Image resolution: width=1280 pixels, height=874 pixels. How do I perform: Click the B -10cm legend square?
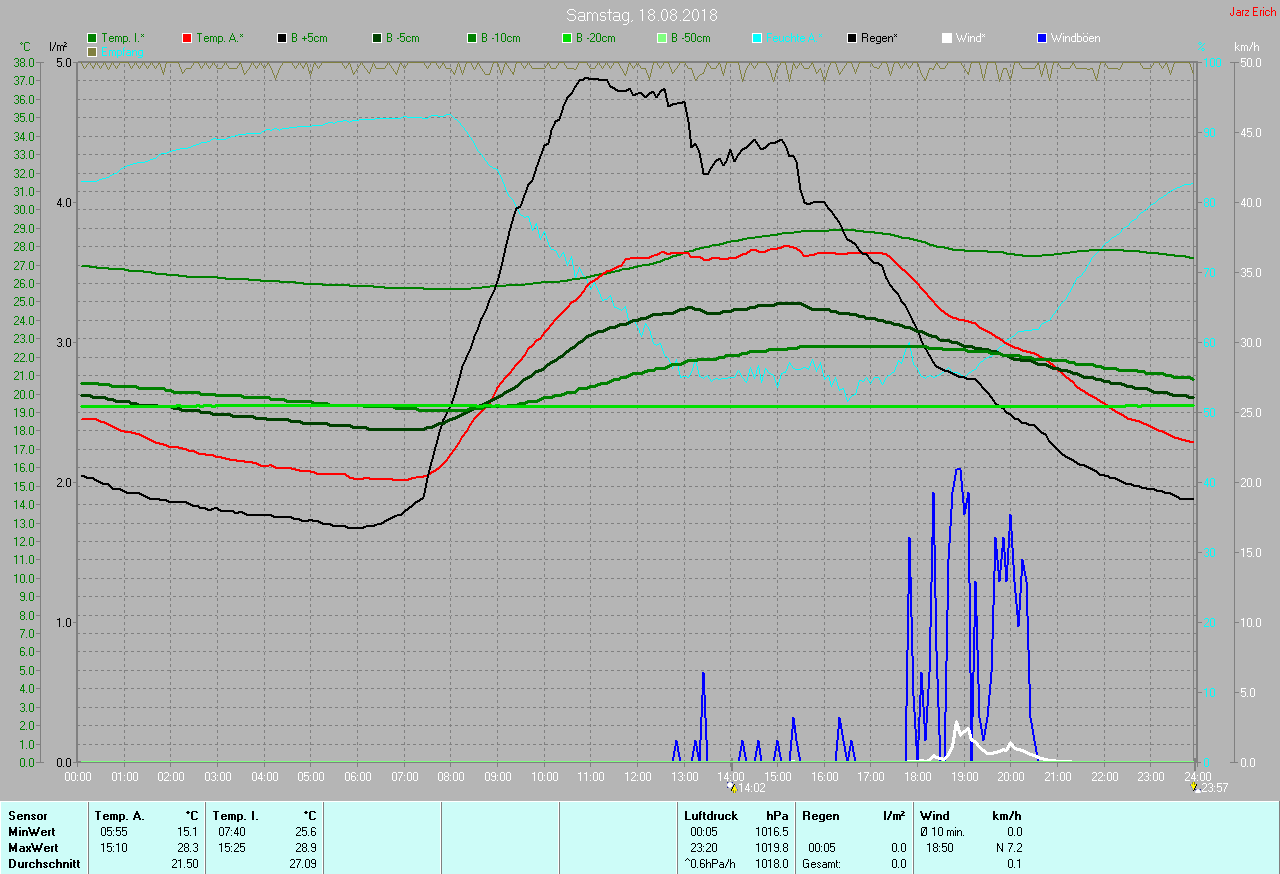[x=472, y=38]
